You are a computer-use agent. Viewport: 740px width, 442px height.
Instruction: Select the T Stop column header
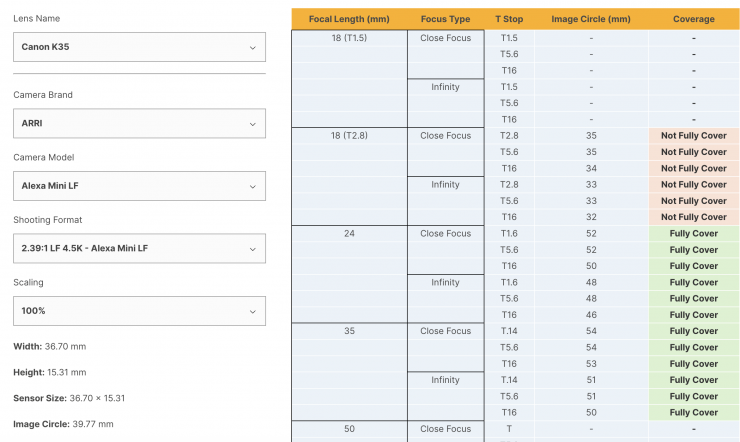[x=509, y=19]
